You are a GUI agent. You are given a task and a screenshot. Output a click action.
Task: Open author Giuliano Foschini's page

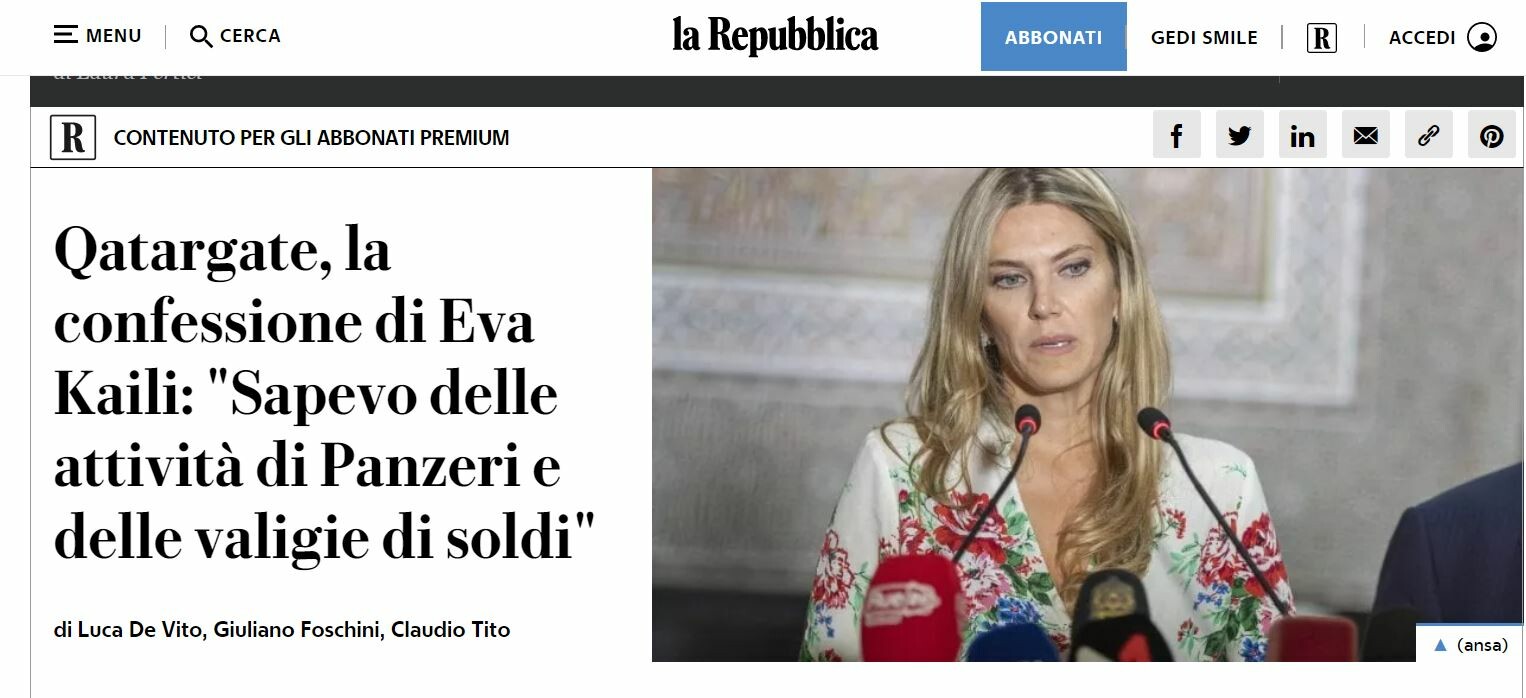pyautogui.click(x=297, y=630)
